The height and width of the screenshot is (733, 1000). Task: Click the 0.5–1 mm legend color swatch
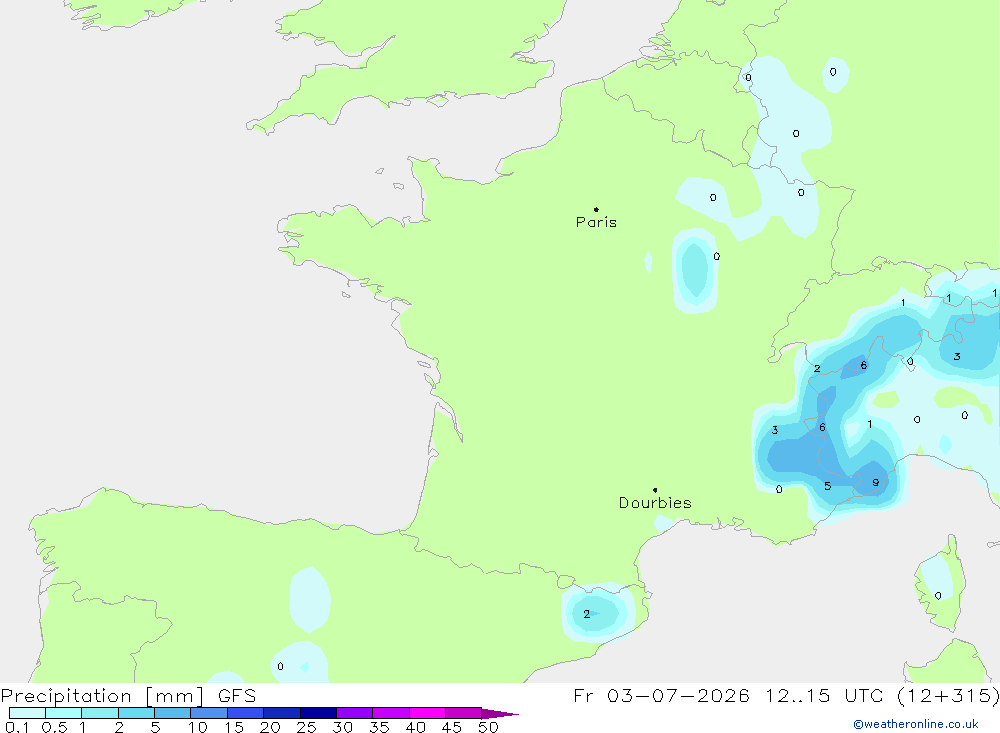tap(64, 713)
